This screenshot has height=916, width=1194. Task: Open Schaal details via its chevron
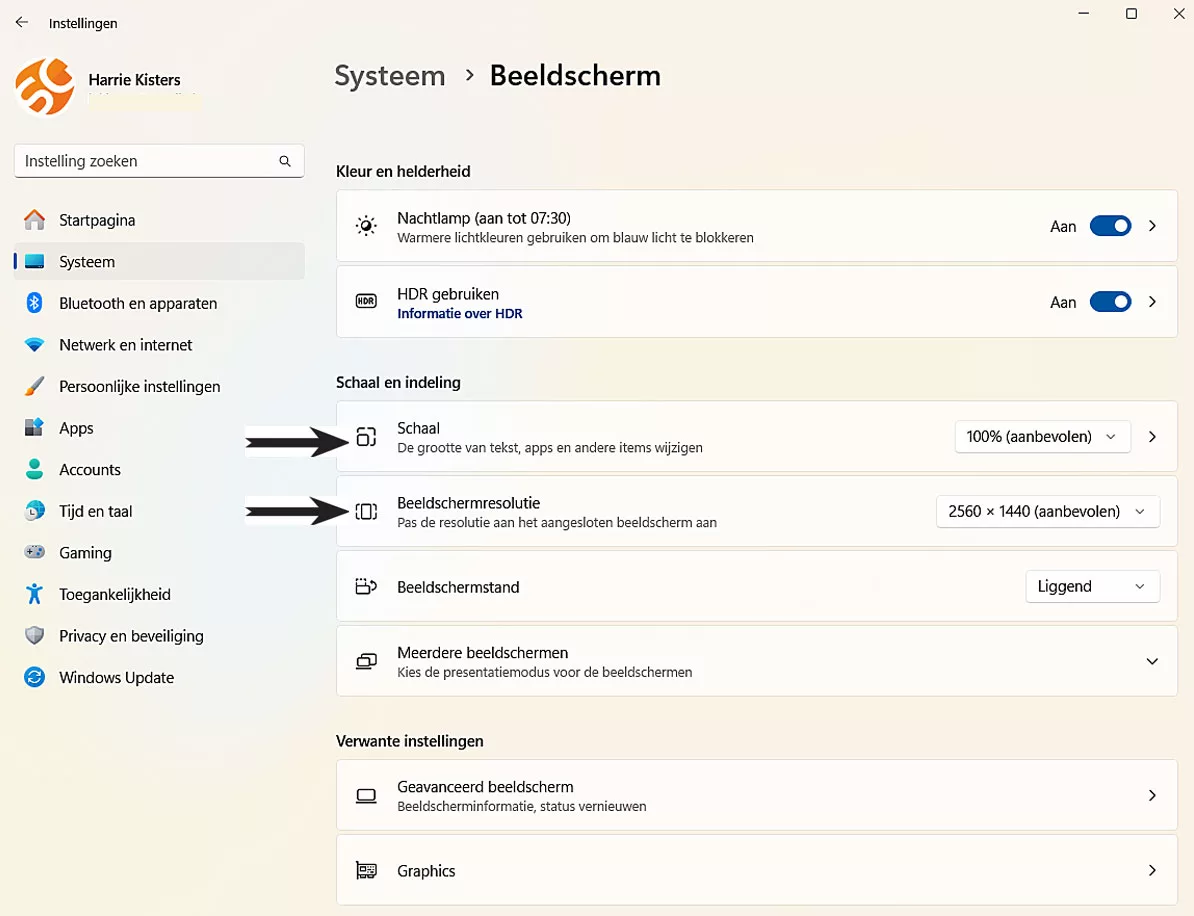(x=1152, y=437)
